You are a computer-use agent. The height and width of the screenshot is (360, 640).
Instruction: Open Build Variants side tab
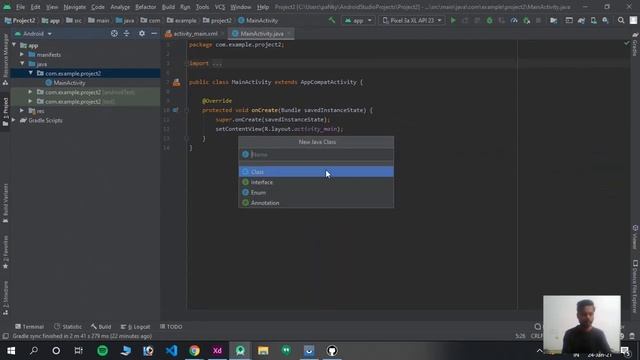(5, 203)
